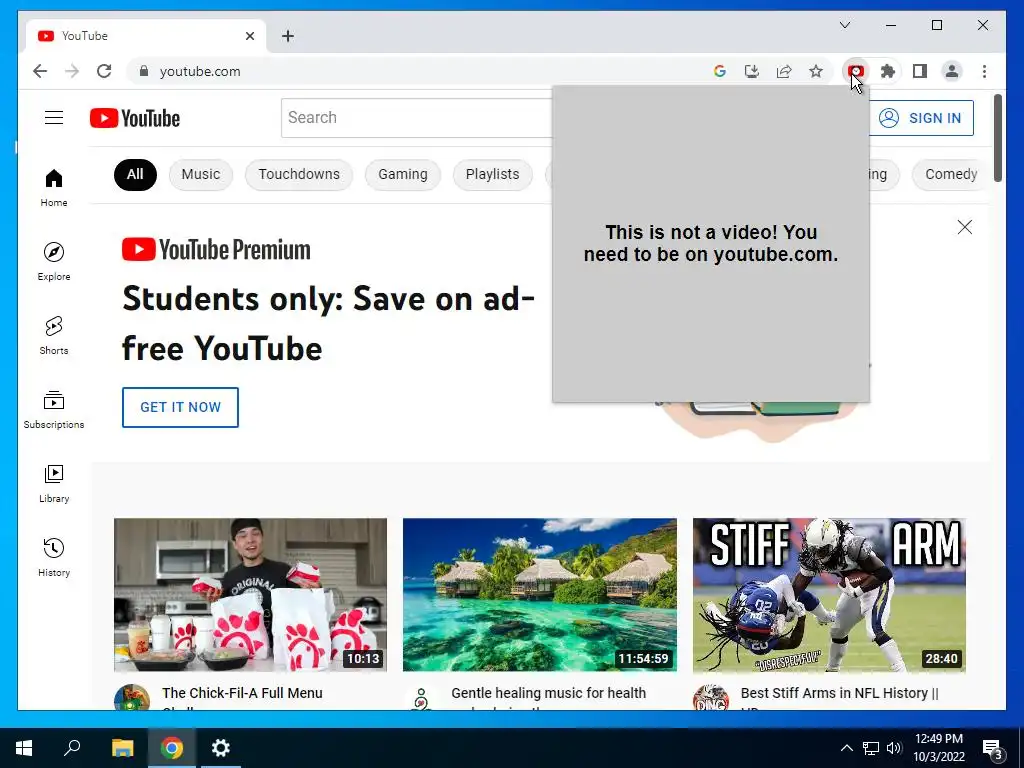Select the All filter chip
The width and height of the screenshot is (1024, 768).
click(x=135, y=174)
